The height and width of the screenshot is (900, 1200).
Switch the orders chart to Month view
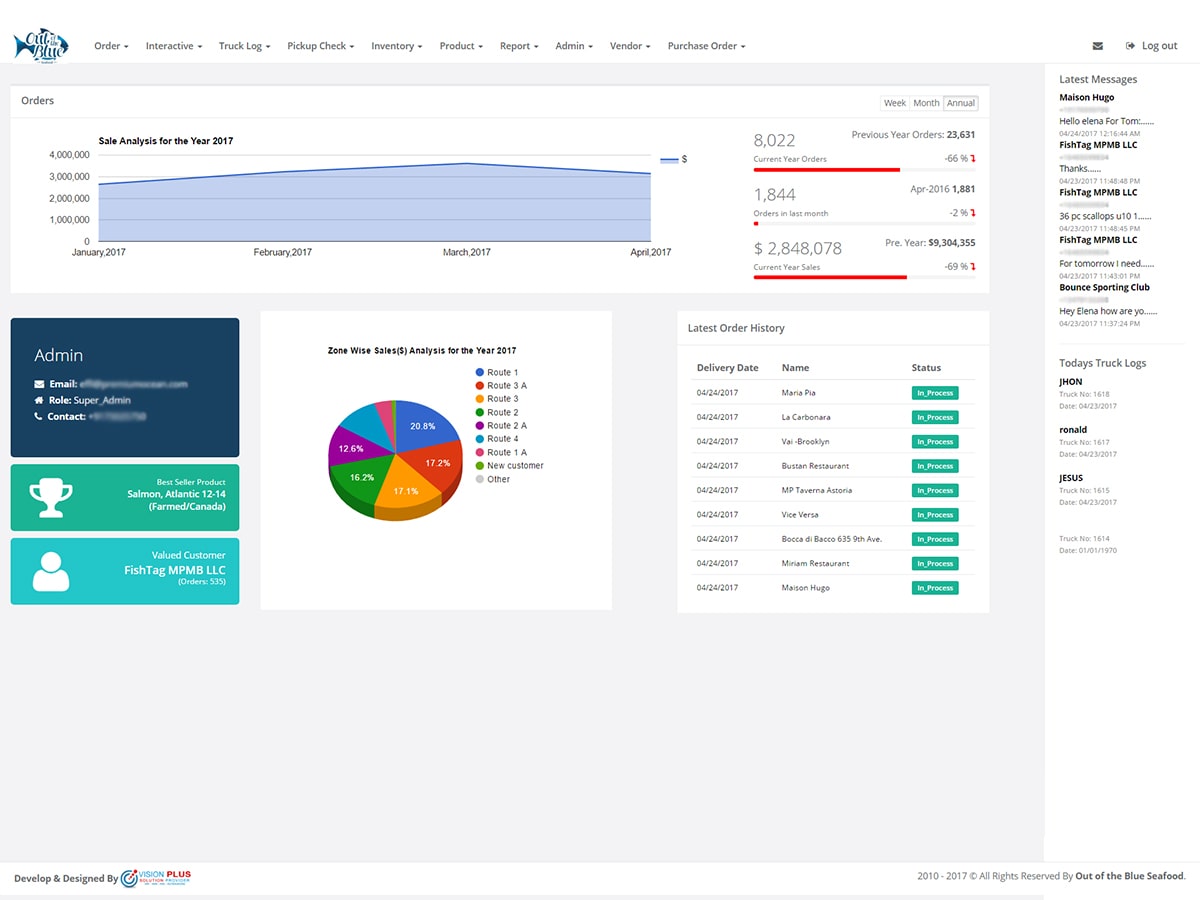[926, 103]
